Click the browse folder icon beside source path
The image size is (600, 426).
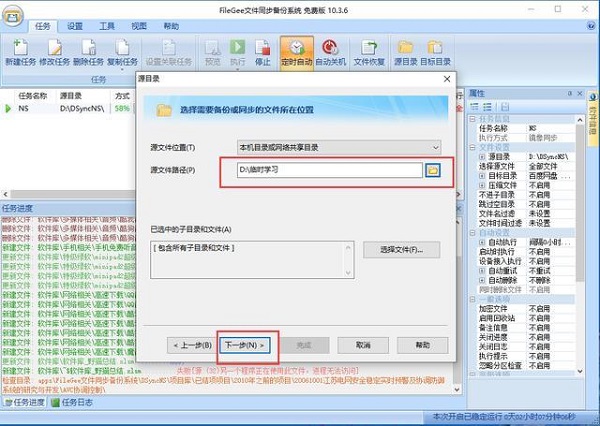pos(433,170)
